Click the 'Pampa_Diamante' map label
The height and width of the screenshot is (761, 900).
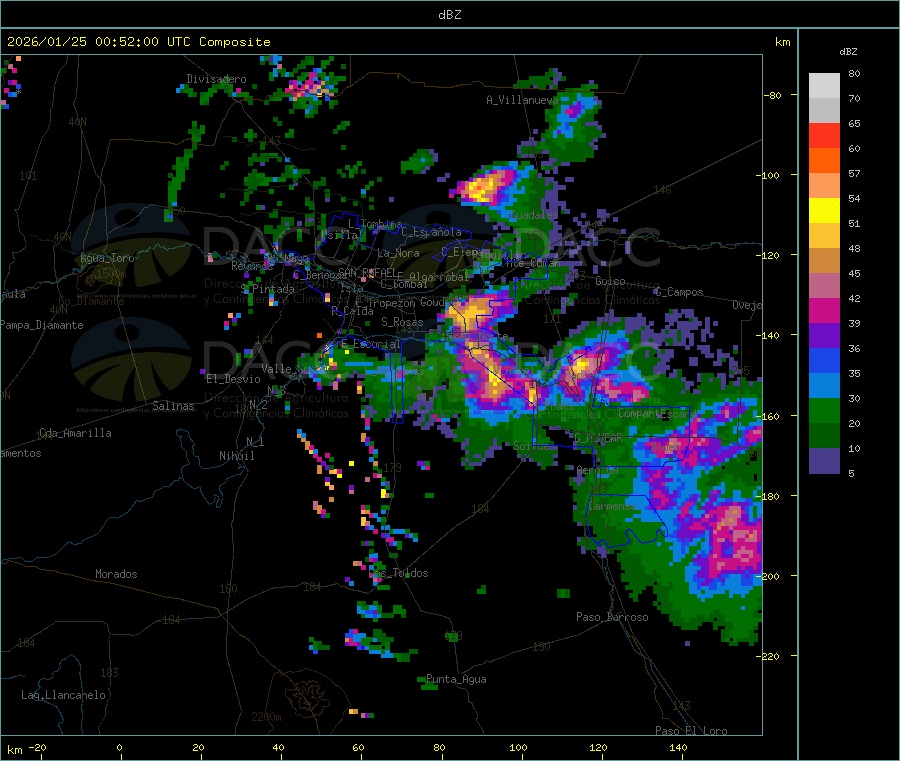[42, 325]
